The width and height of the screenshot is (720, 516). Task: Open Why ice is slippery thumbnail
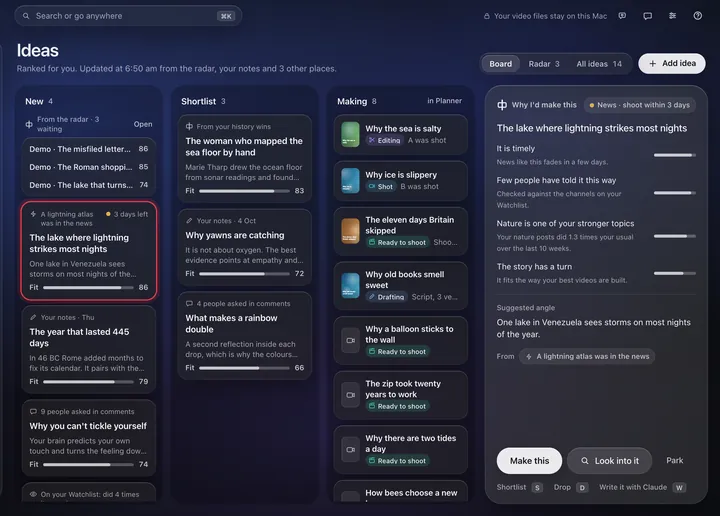coord(350,180)
